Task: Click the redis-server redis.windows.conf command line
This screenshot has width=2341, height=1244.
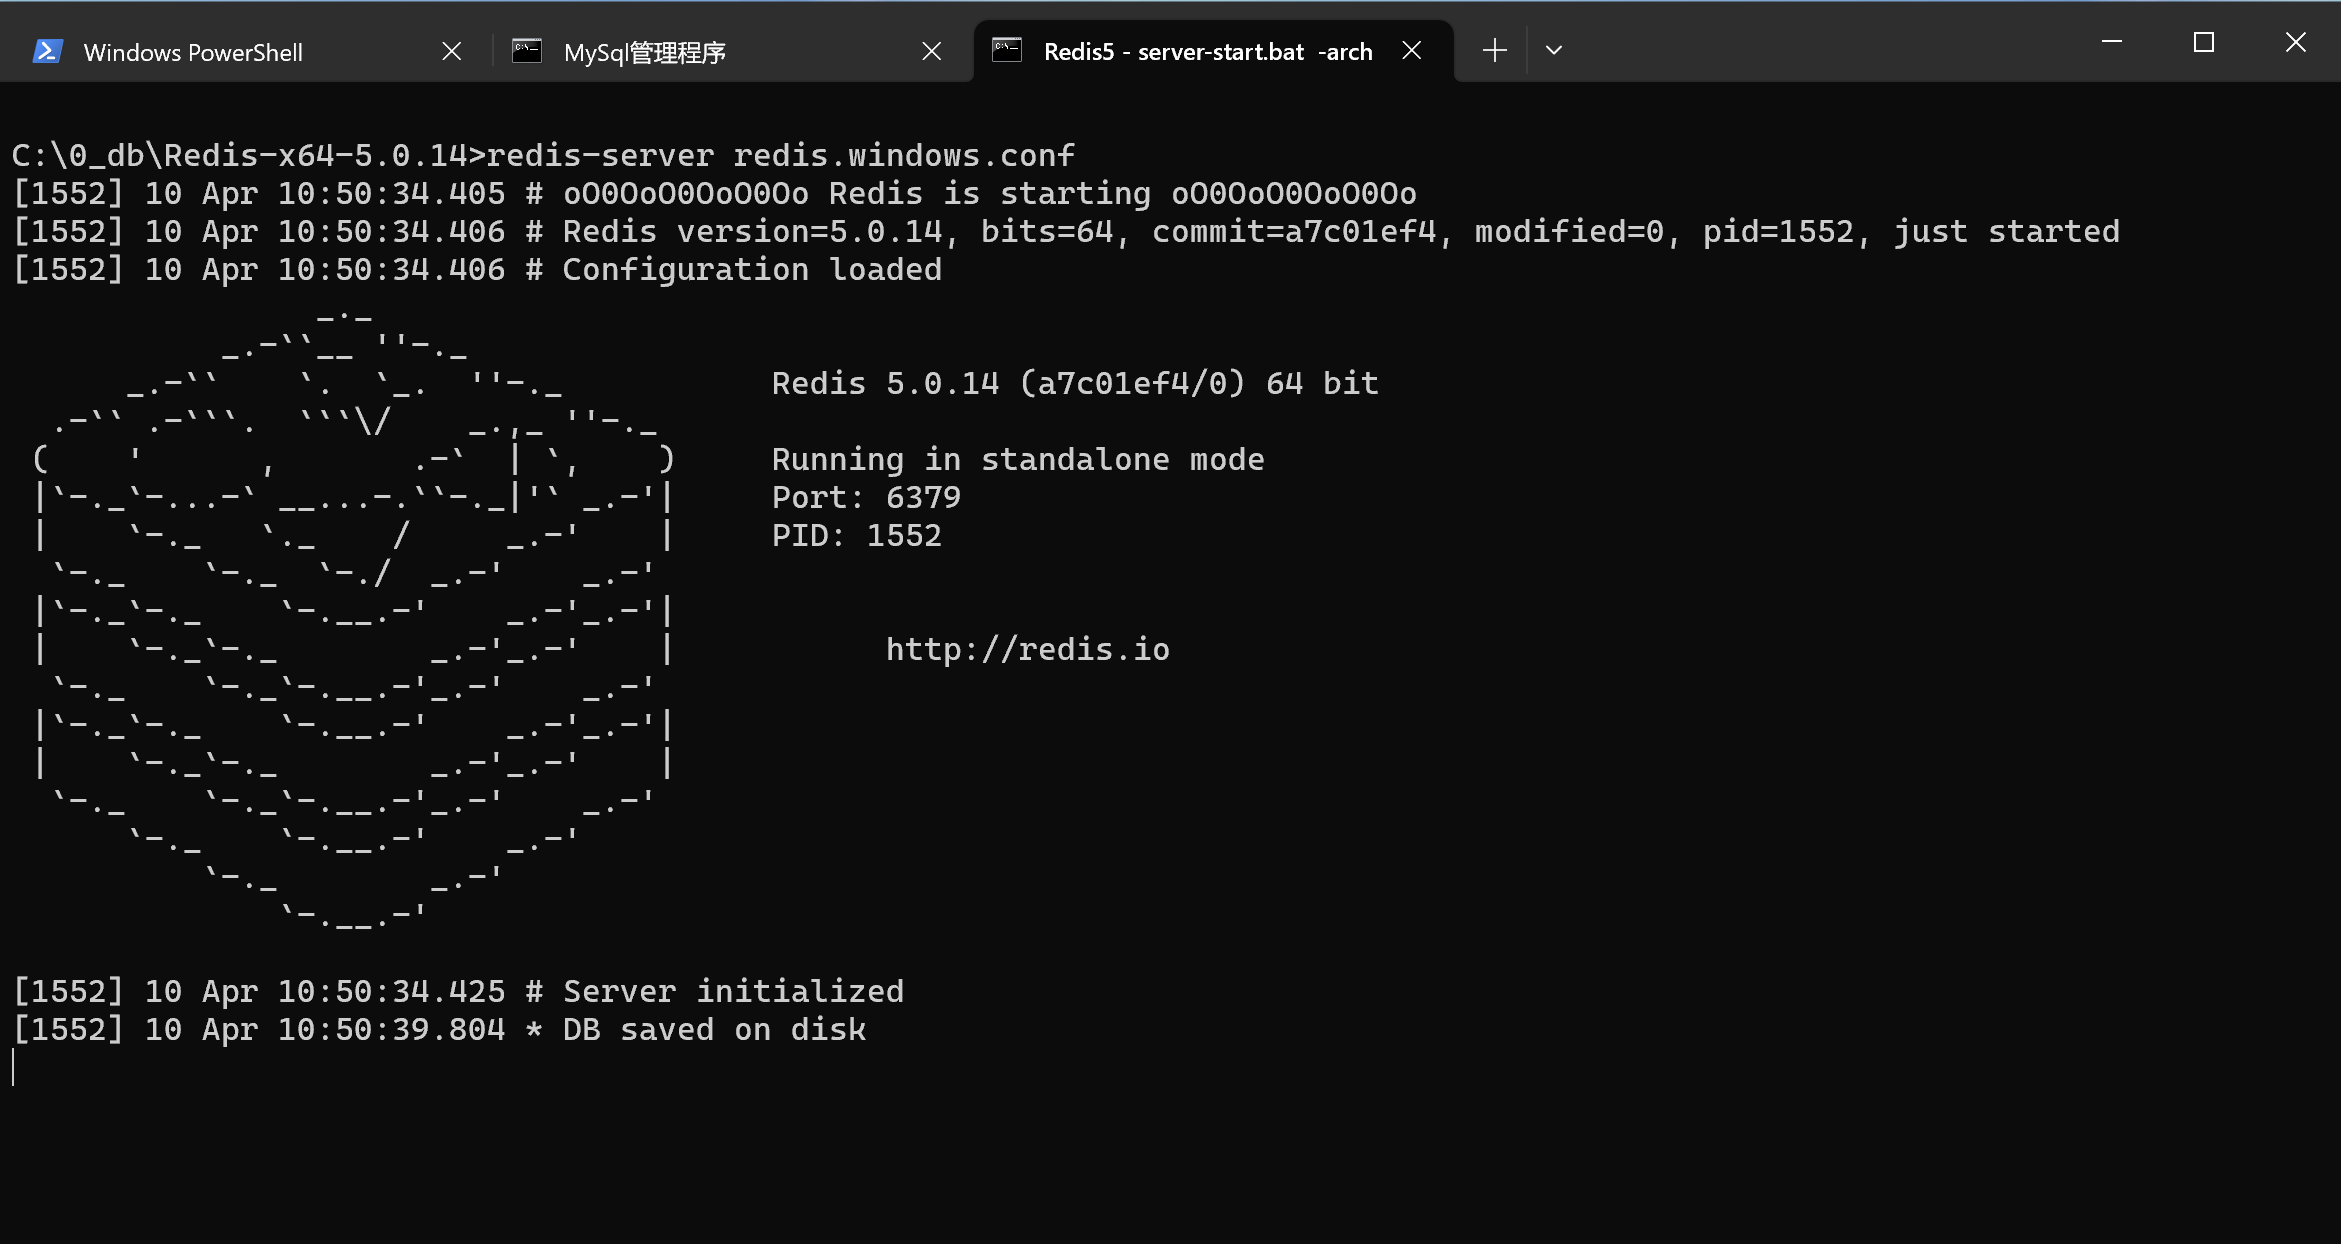Action: pos(543,156)
